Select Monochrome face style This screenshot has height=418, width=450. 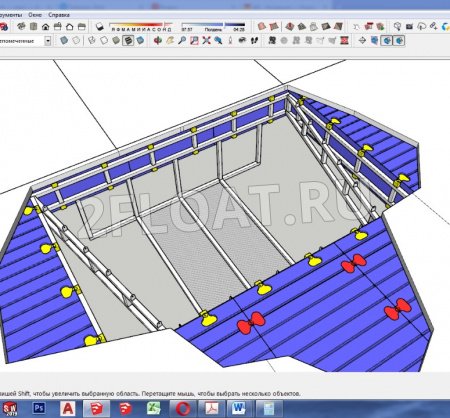pyautogui.click(x=140, y=41)
